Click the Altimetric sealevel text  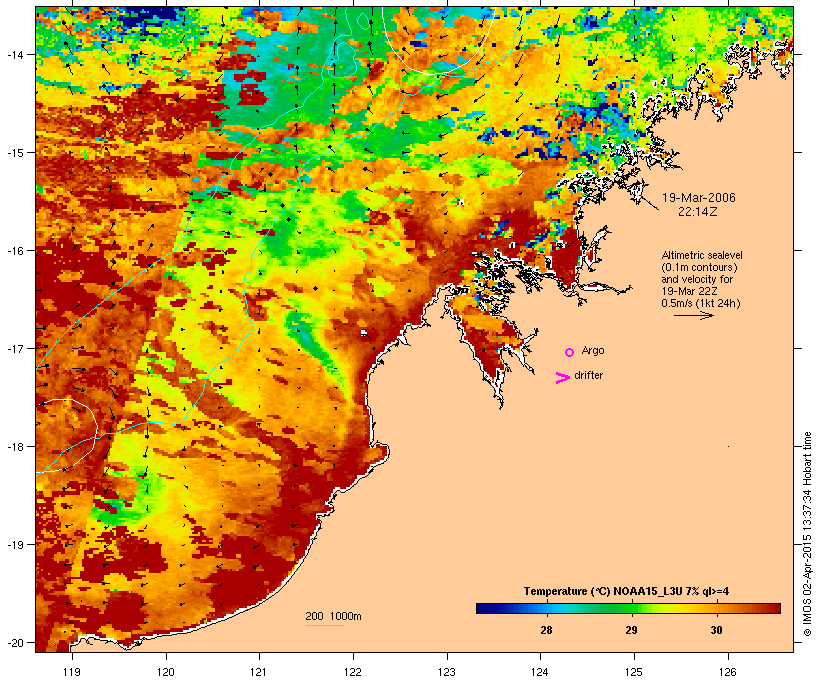702,255
